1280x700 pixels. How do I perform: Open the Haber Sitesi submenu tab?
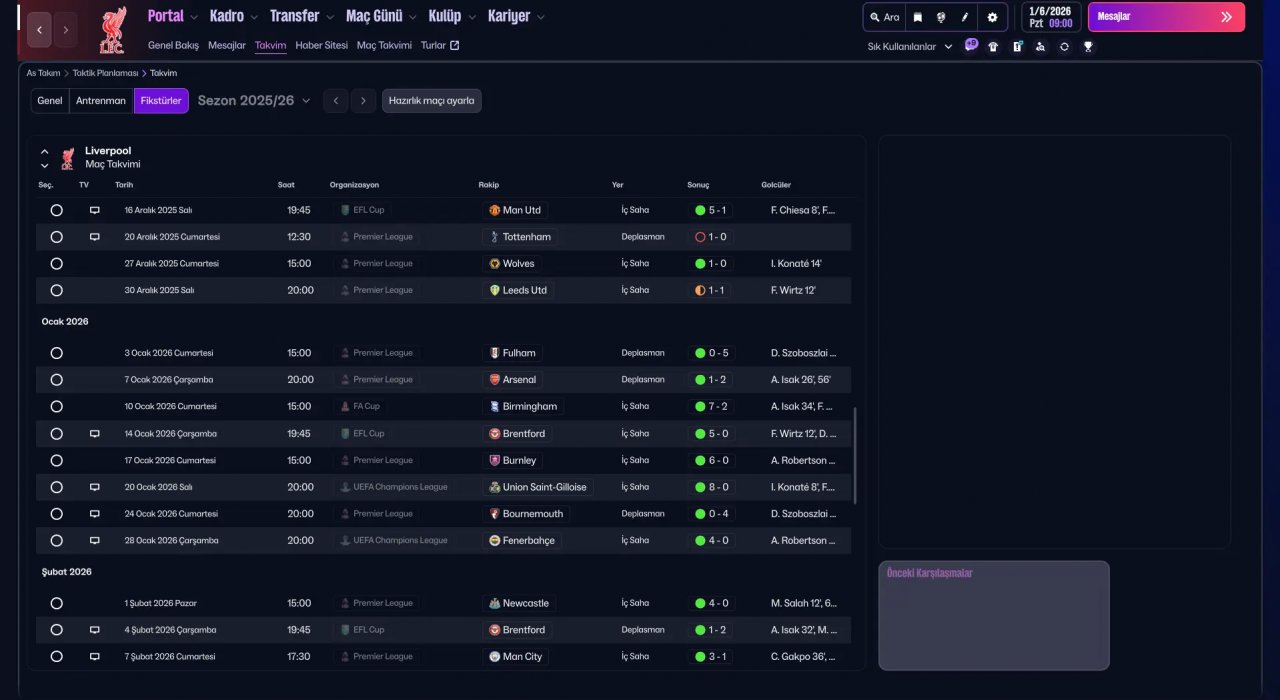click(321, 45)
